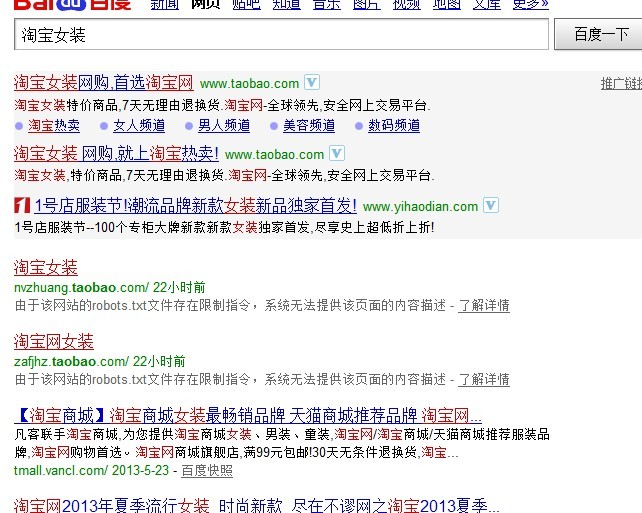This screenshot has height=513, width=642.
Task: Click second ad's www.taobao.com URL
Action: (x=274, y=154)
